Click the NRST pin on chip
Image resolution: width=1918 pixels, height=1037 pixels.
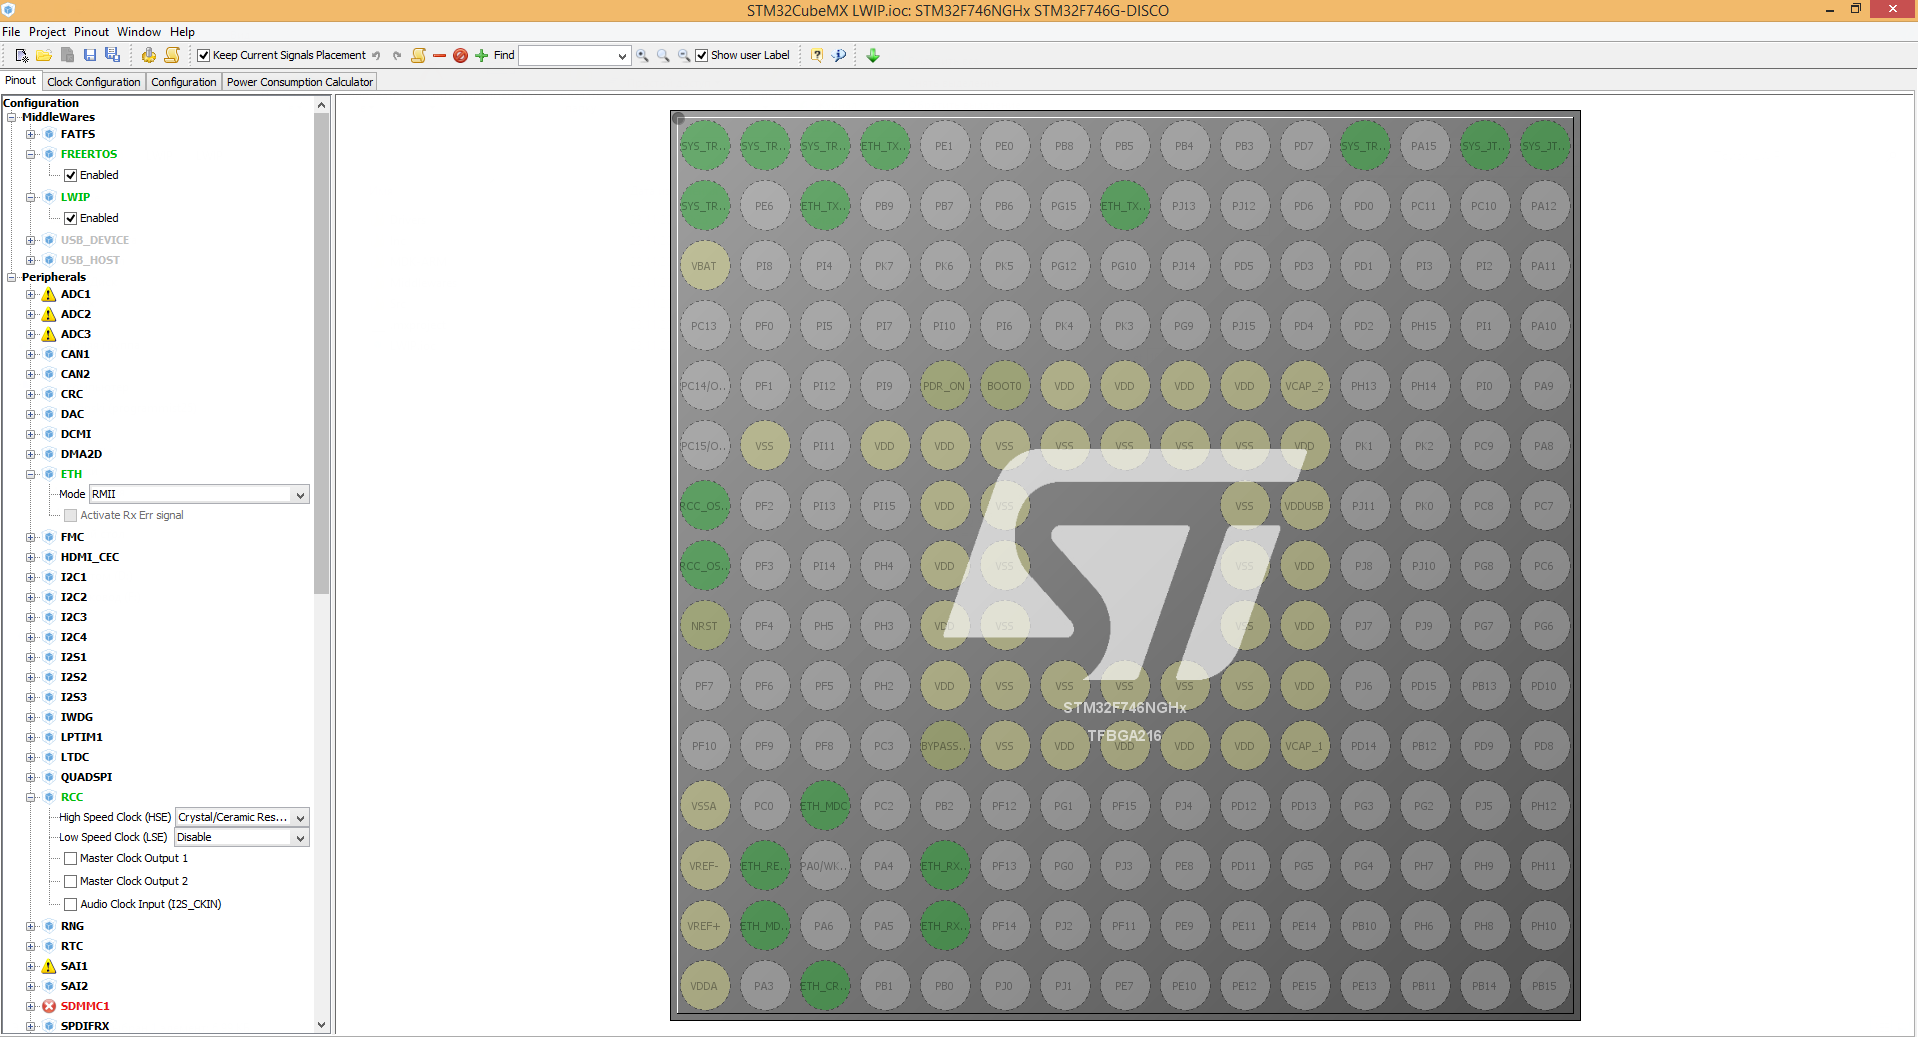coord(704,626)
